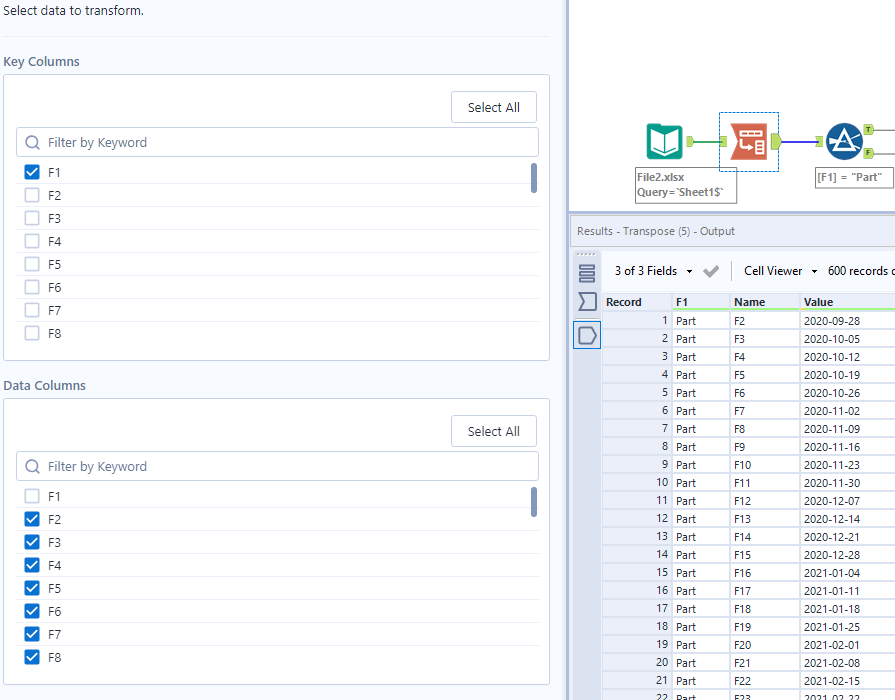Click the top data view icon in Results sidebar
895x700 pixels.
(586, 271)
